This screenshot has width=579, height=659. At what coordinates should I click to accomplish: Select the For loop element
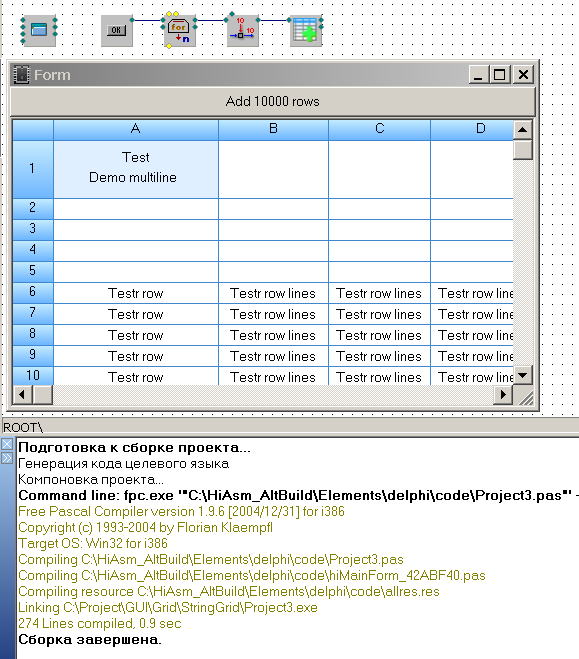coord(179,31)
